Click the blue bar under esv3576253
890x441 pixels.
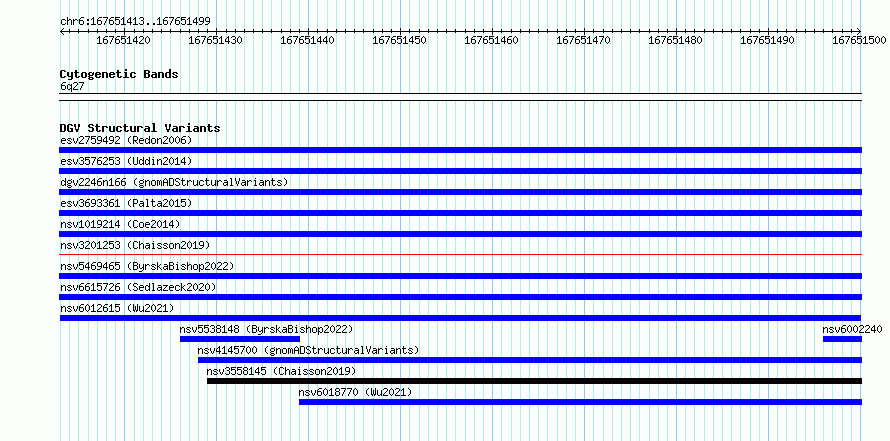(x=460, y=171)
